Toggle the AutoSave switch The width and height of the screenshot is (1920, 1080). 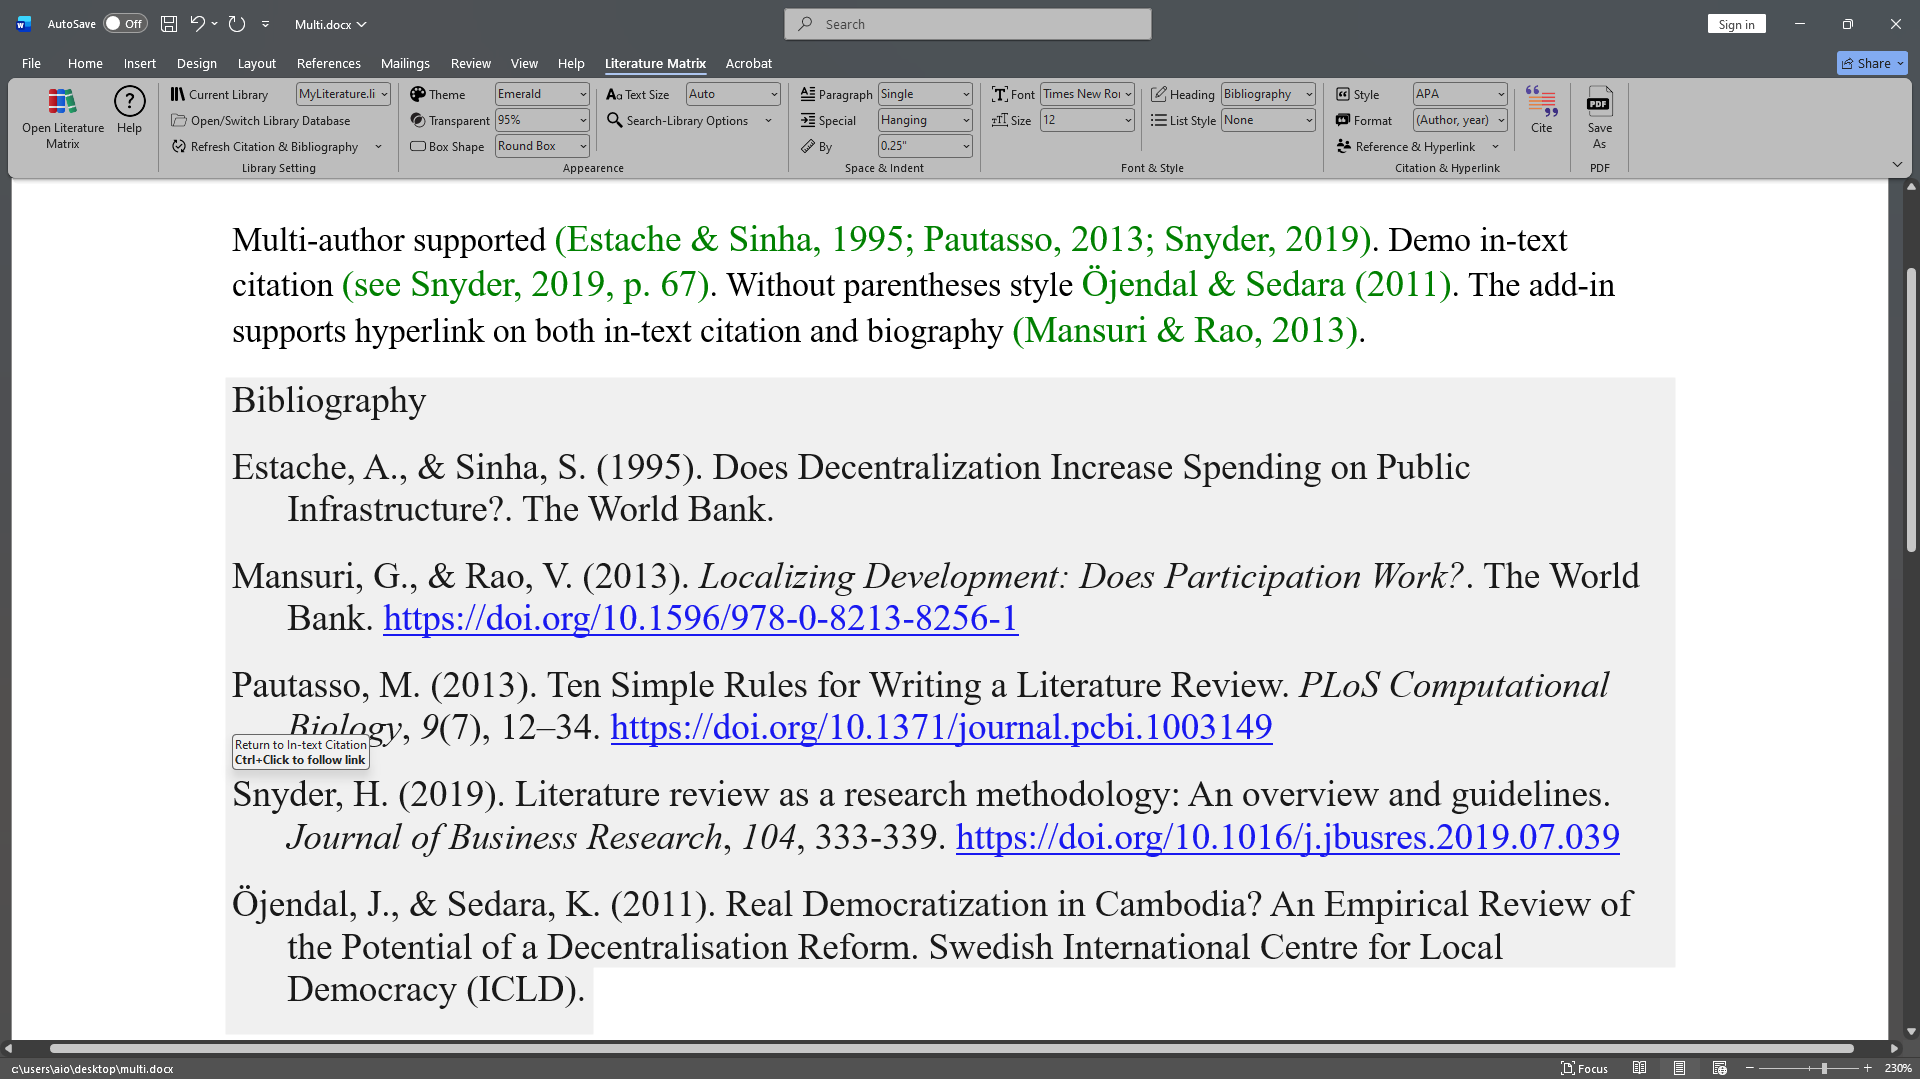(x=125, y=24)
